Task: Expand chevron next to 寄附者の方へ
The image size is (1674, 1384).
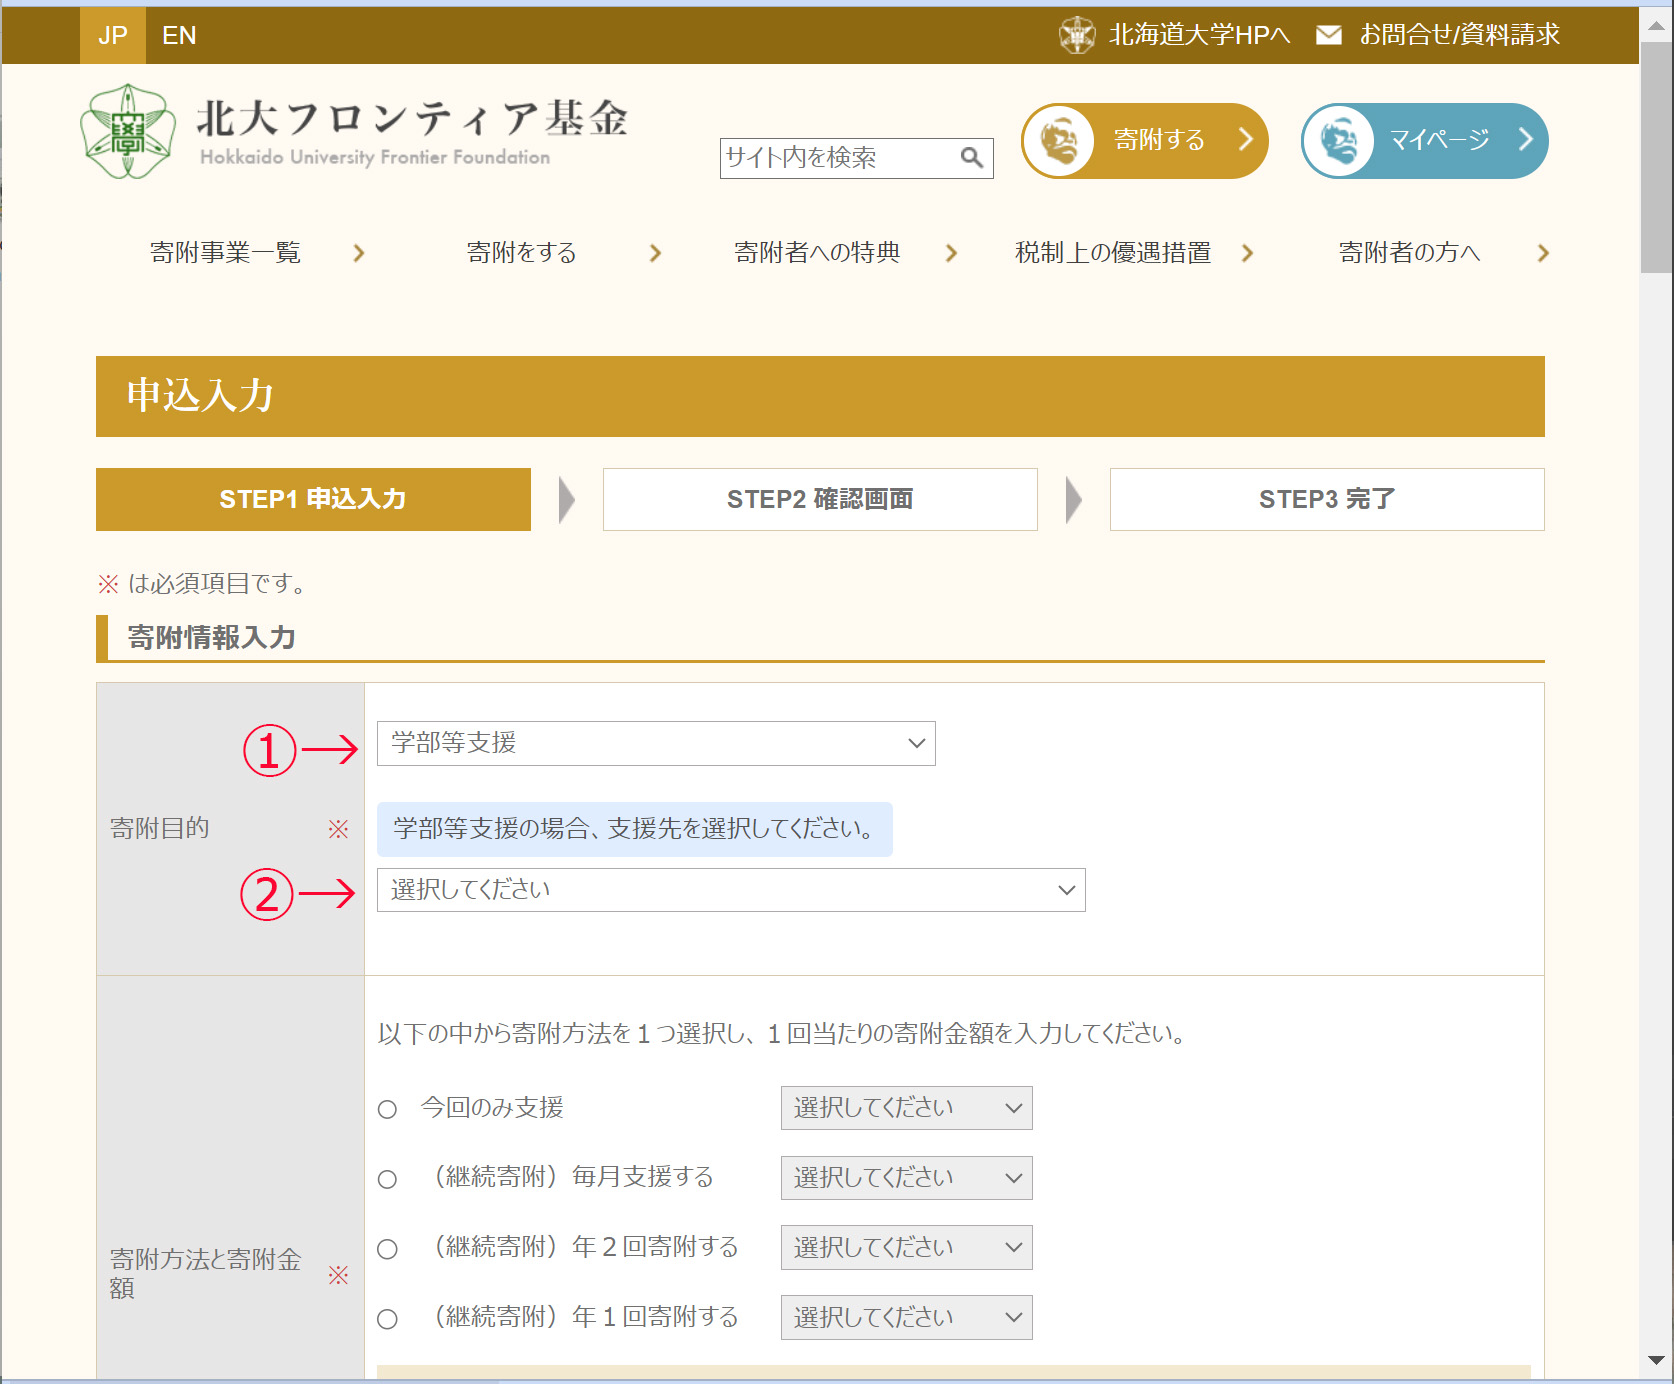Action: pos(1543,253)
